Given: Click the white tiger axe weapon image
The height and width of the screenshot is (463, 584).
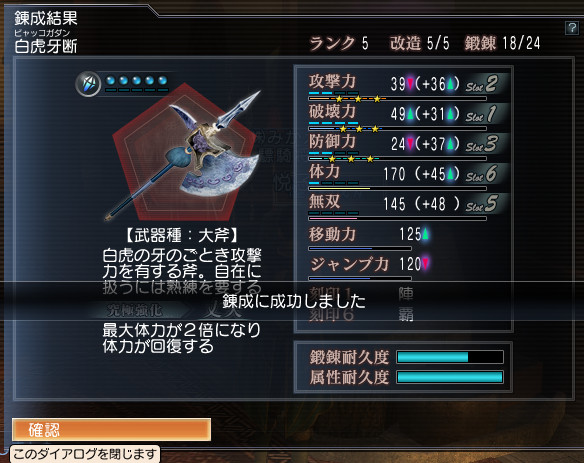Looking at the screenshot, I should [184, 155].
